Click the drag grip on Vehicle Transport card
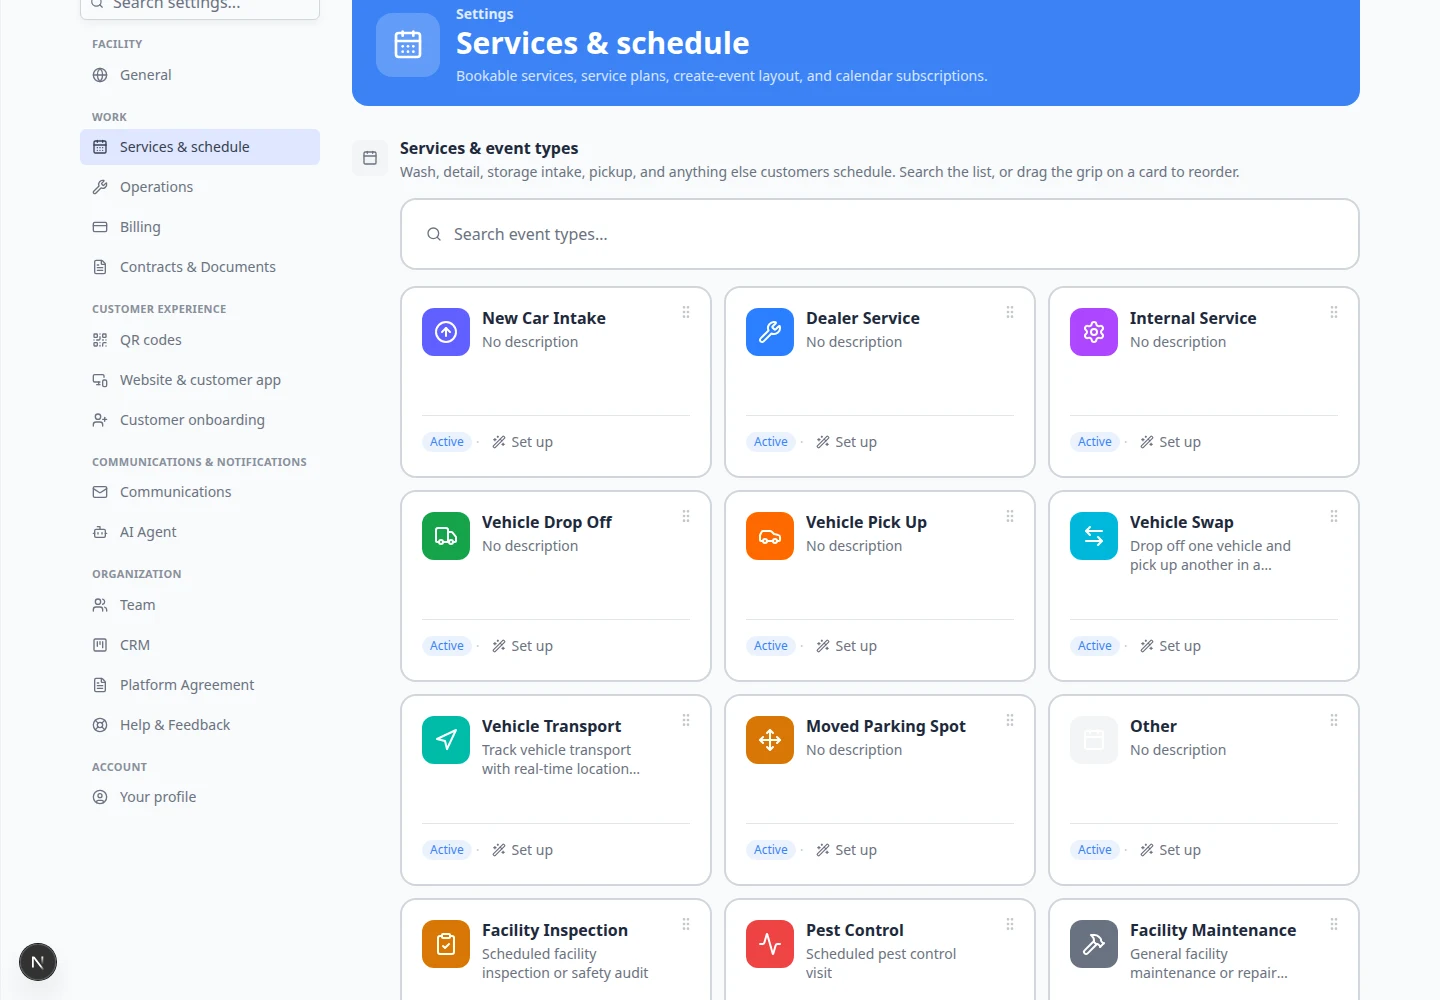Viewport: 1440px width, 1000px height. pyautogui.click(x=686, y=720)
